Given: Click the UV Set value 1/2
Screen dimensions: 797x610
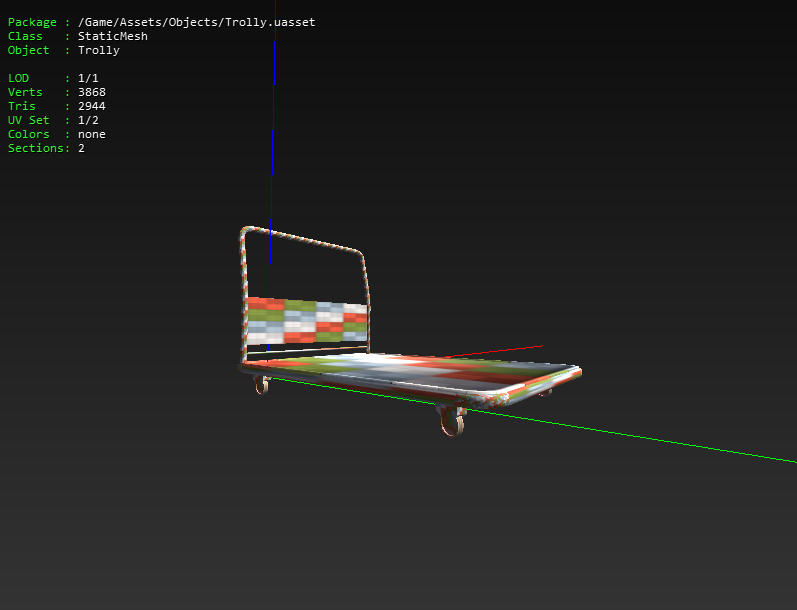Looking at the screenshot, I should (88, 120).
